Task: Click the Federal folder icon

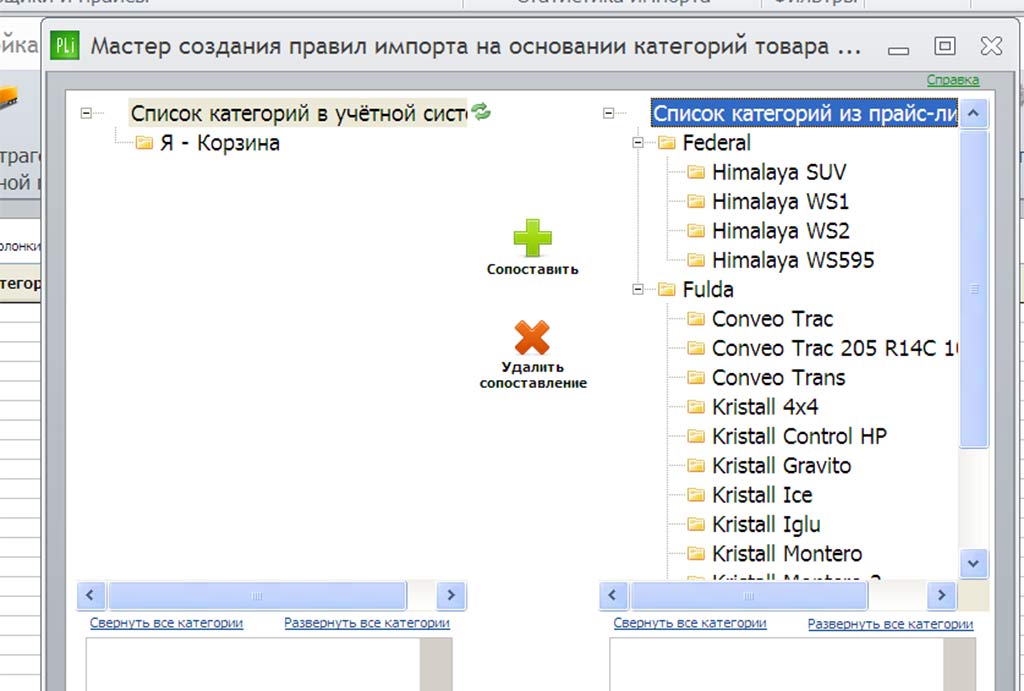Action: click(x=666, y=142)
